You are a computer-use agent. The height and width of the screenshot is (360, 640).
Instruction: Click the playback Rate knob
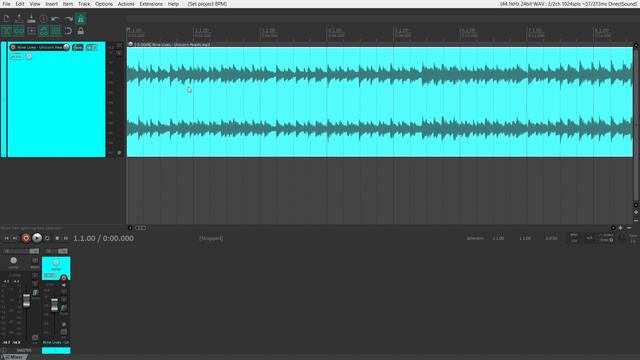tap(622, 238)
